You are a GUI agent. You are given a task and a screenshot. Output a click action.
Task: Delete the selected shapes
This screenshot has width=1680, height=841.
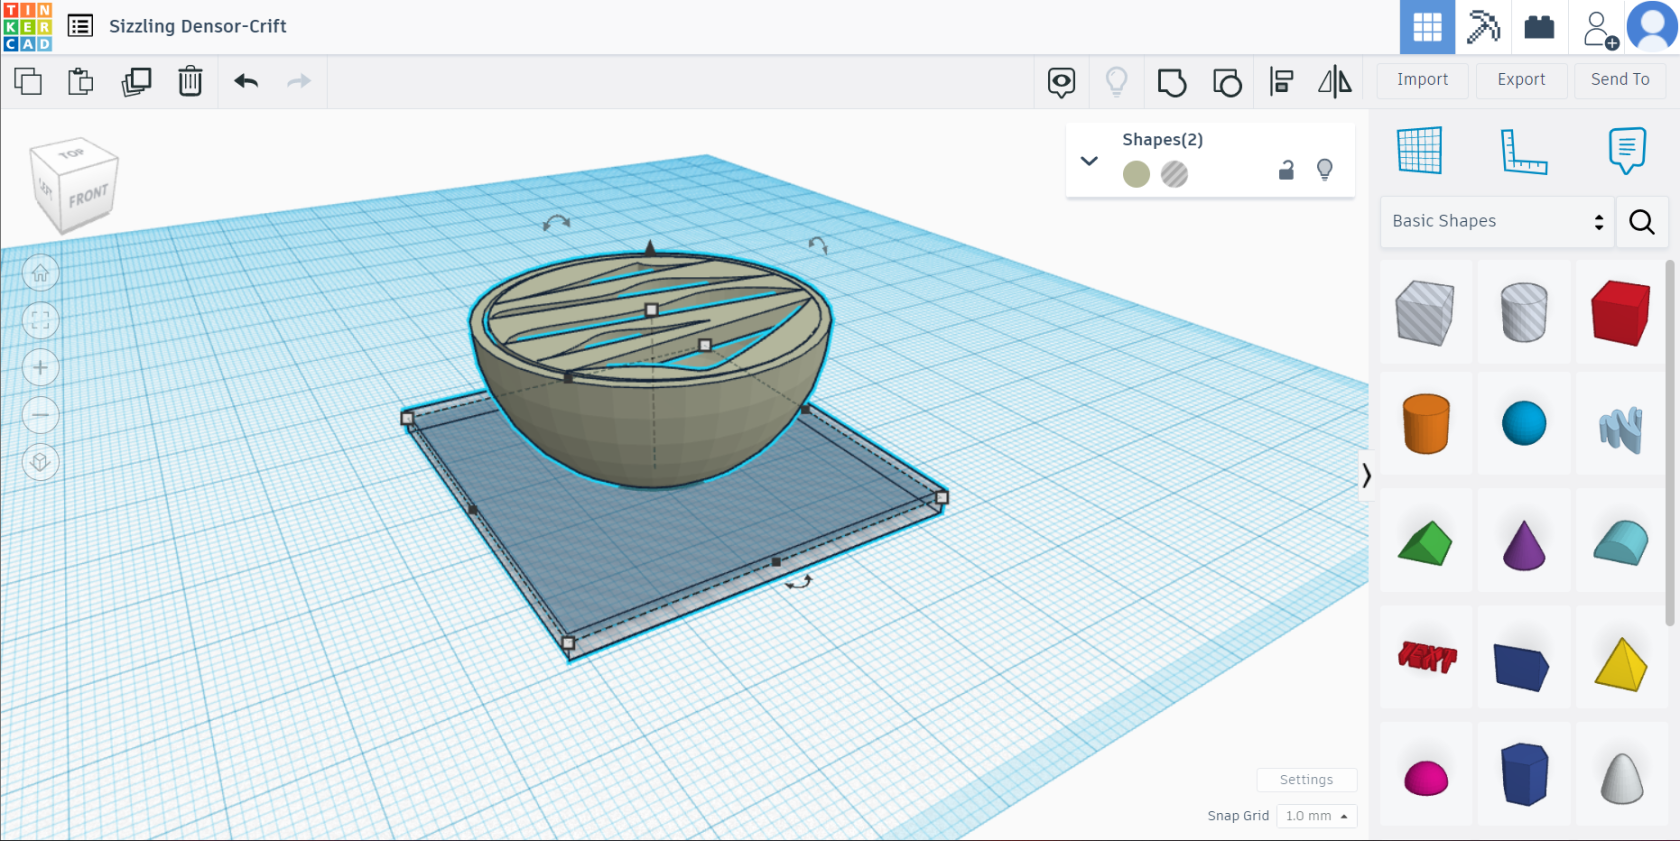[x=190, y=81]
